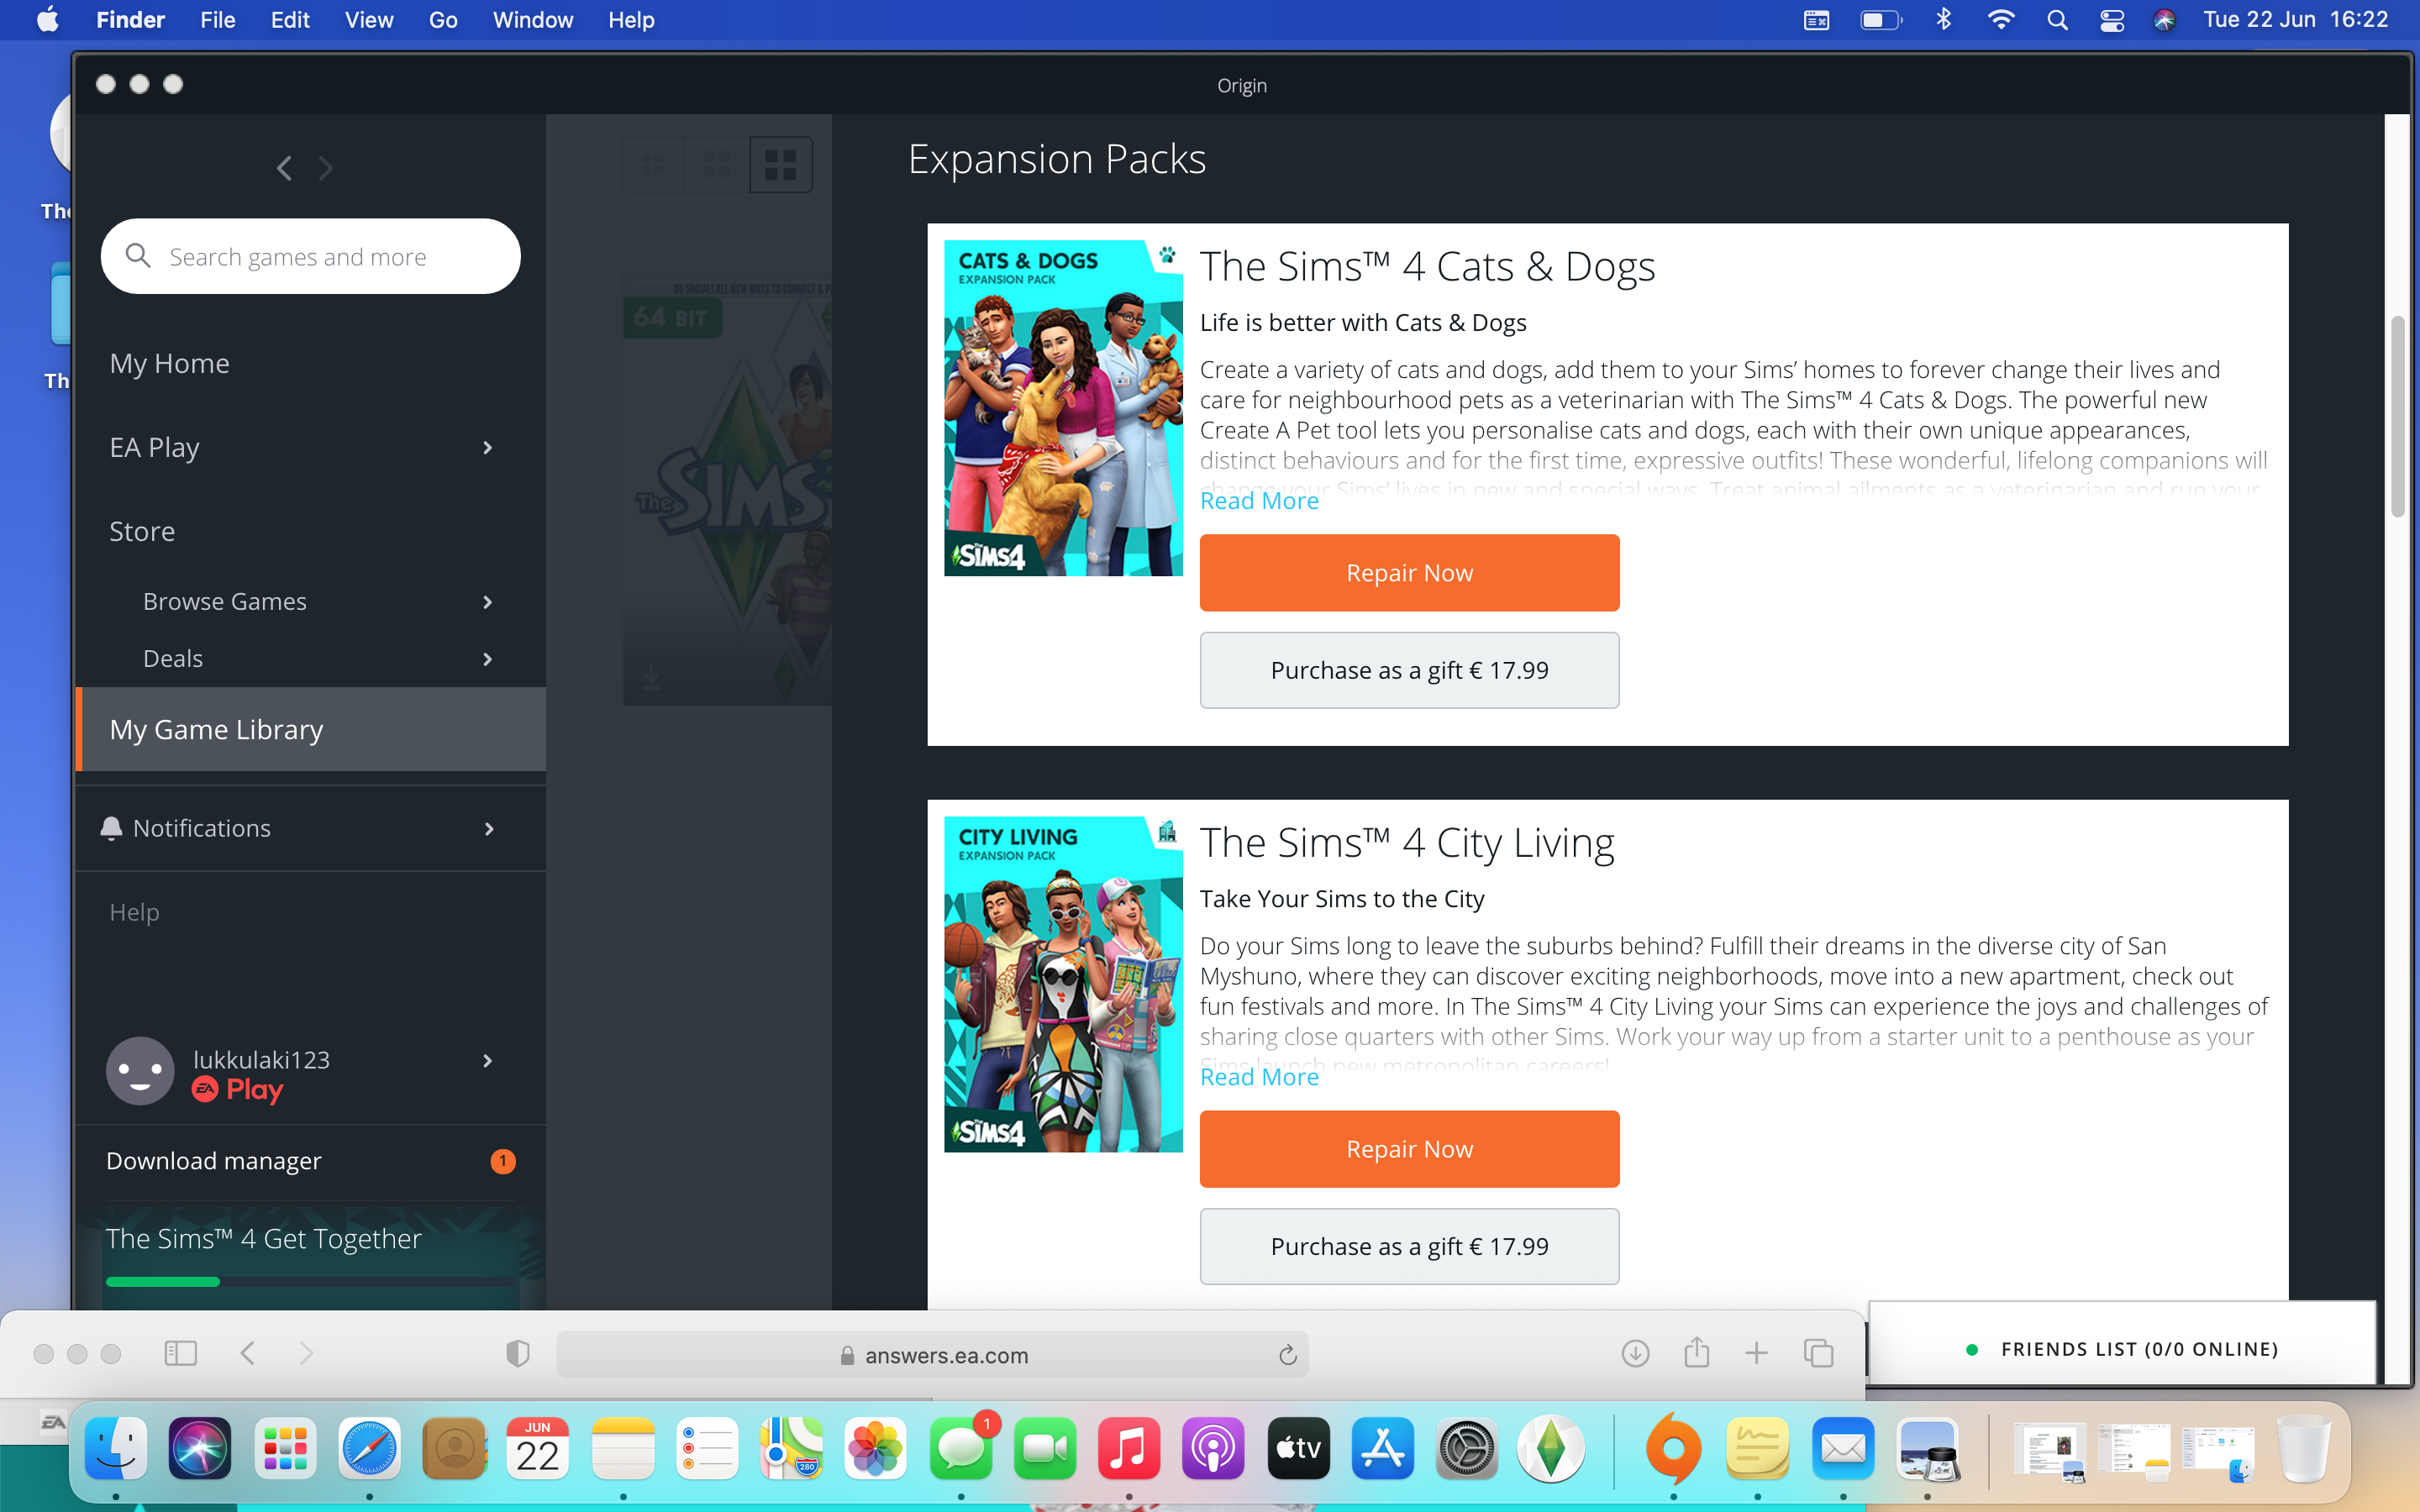2420x1512 pixels.
Task: Expand the Browse Games submenu chevron
Action: coord(487,602)
